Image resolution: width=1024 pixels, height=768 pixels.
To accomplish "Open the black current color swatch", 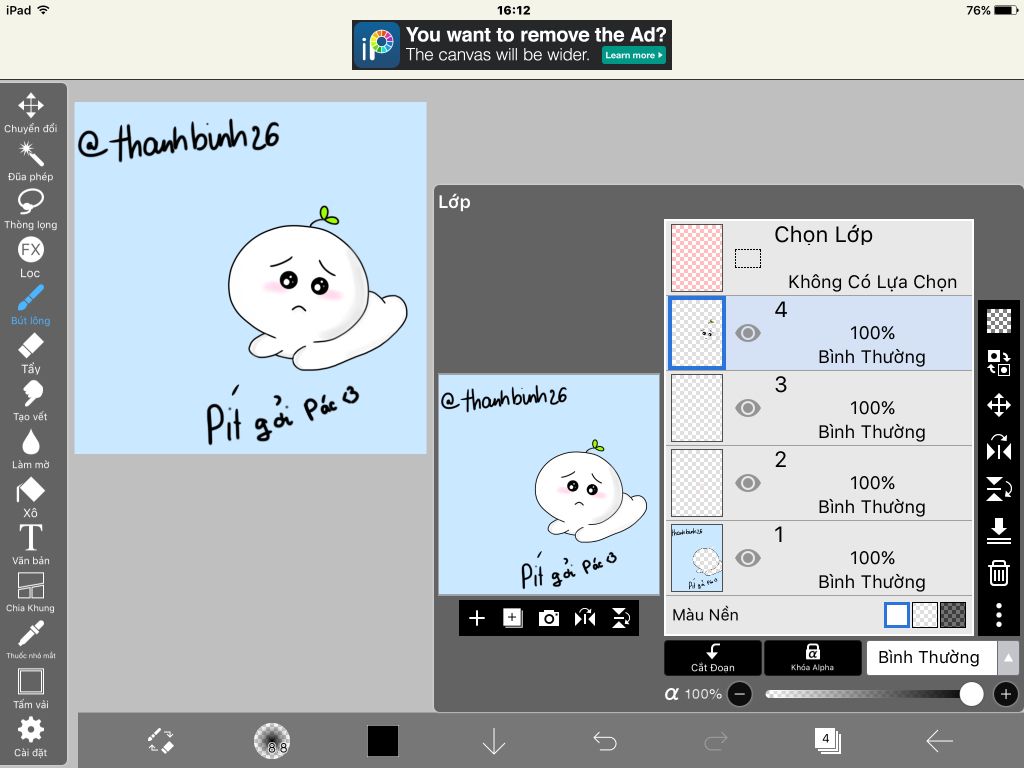I will 383,741.
